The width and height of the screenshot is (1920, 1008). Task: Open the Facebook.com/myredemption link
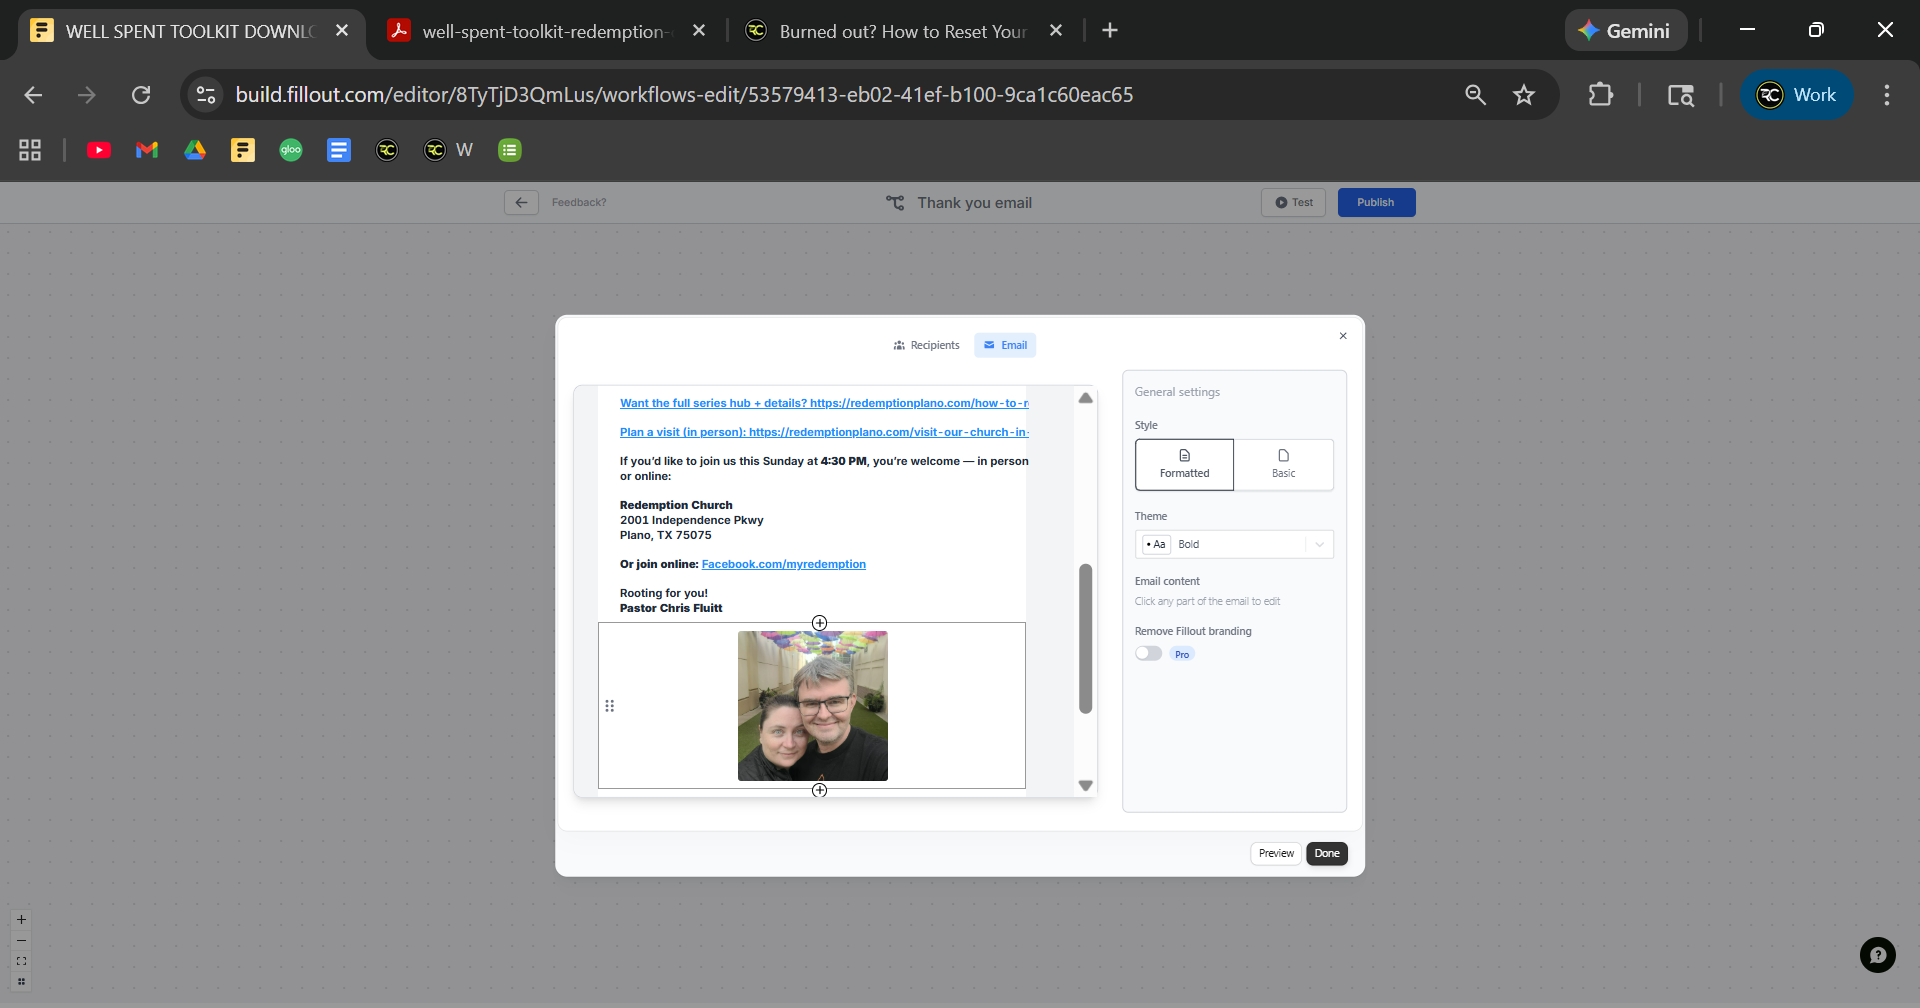(783, 564)
